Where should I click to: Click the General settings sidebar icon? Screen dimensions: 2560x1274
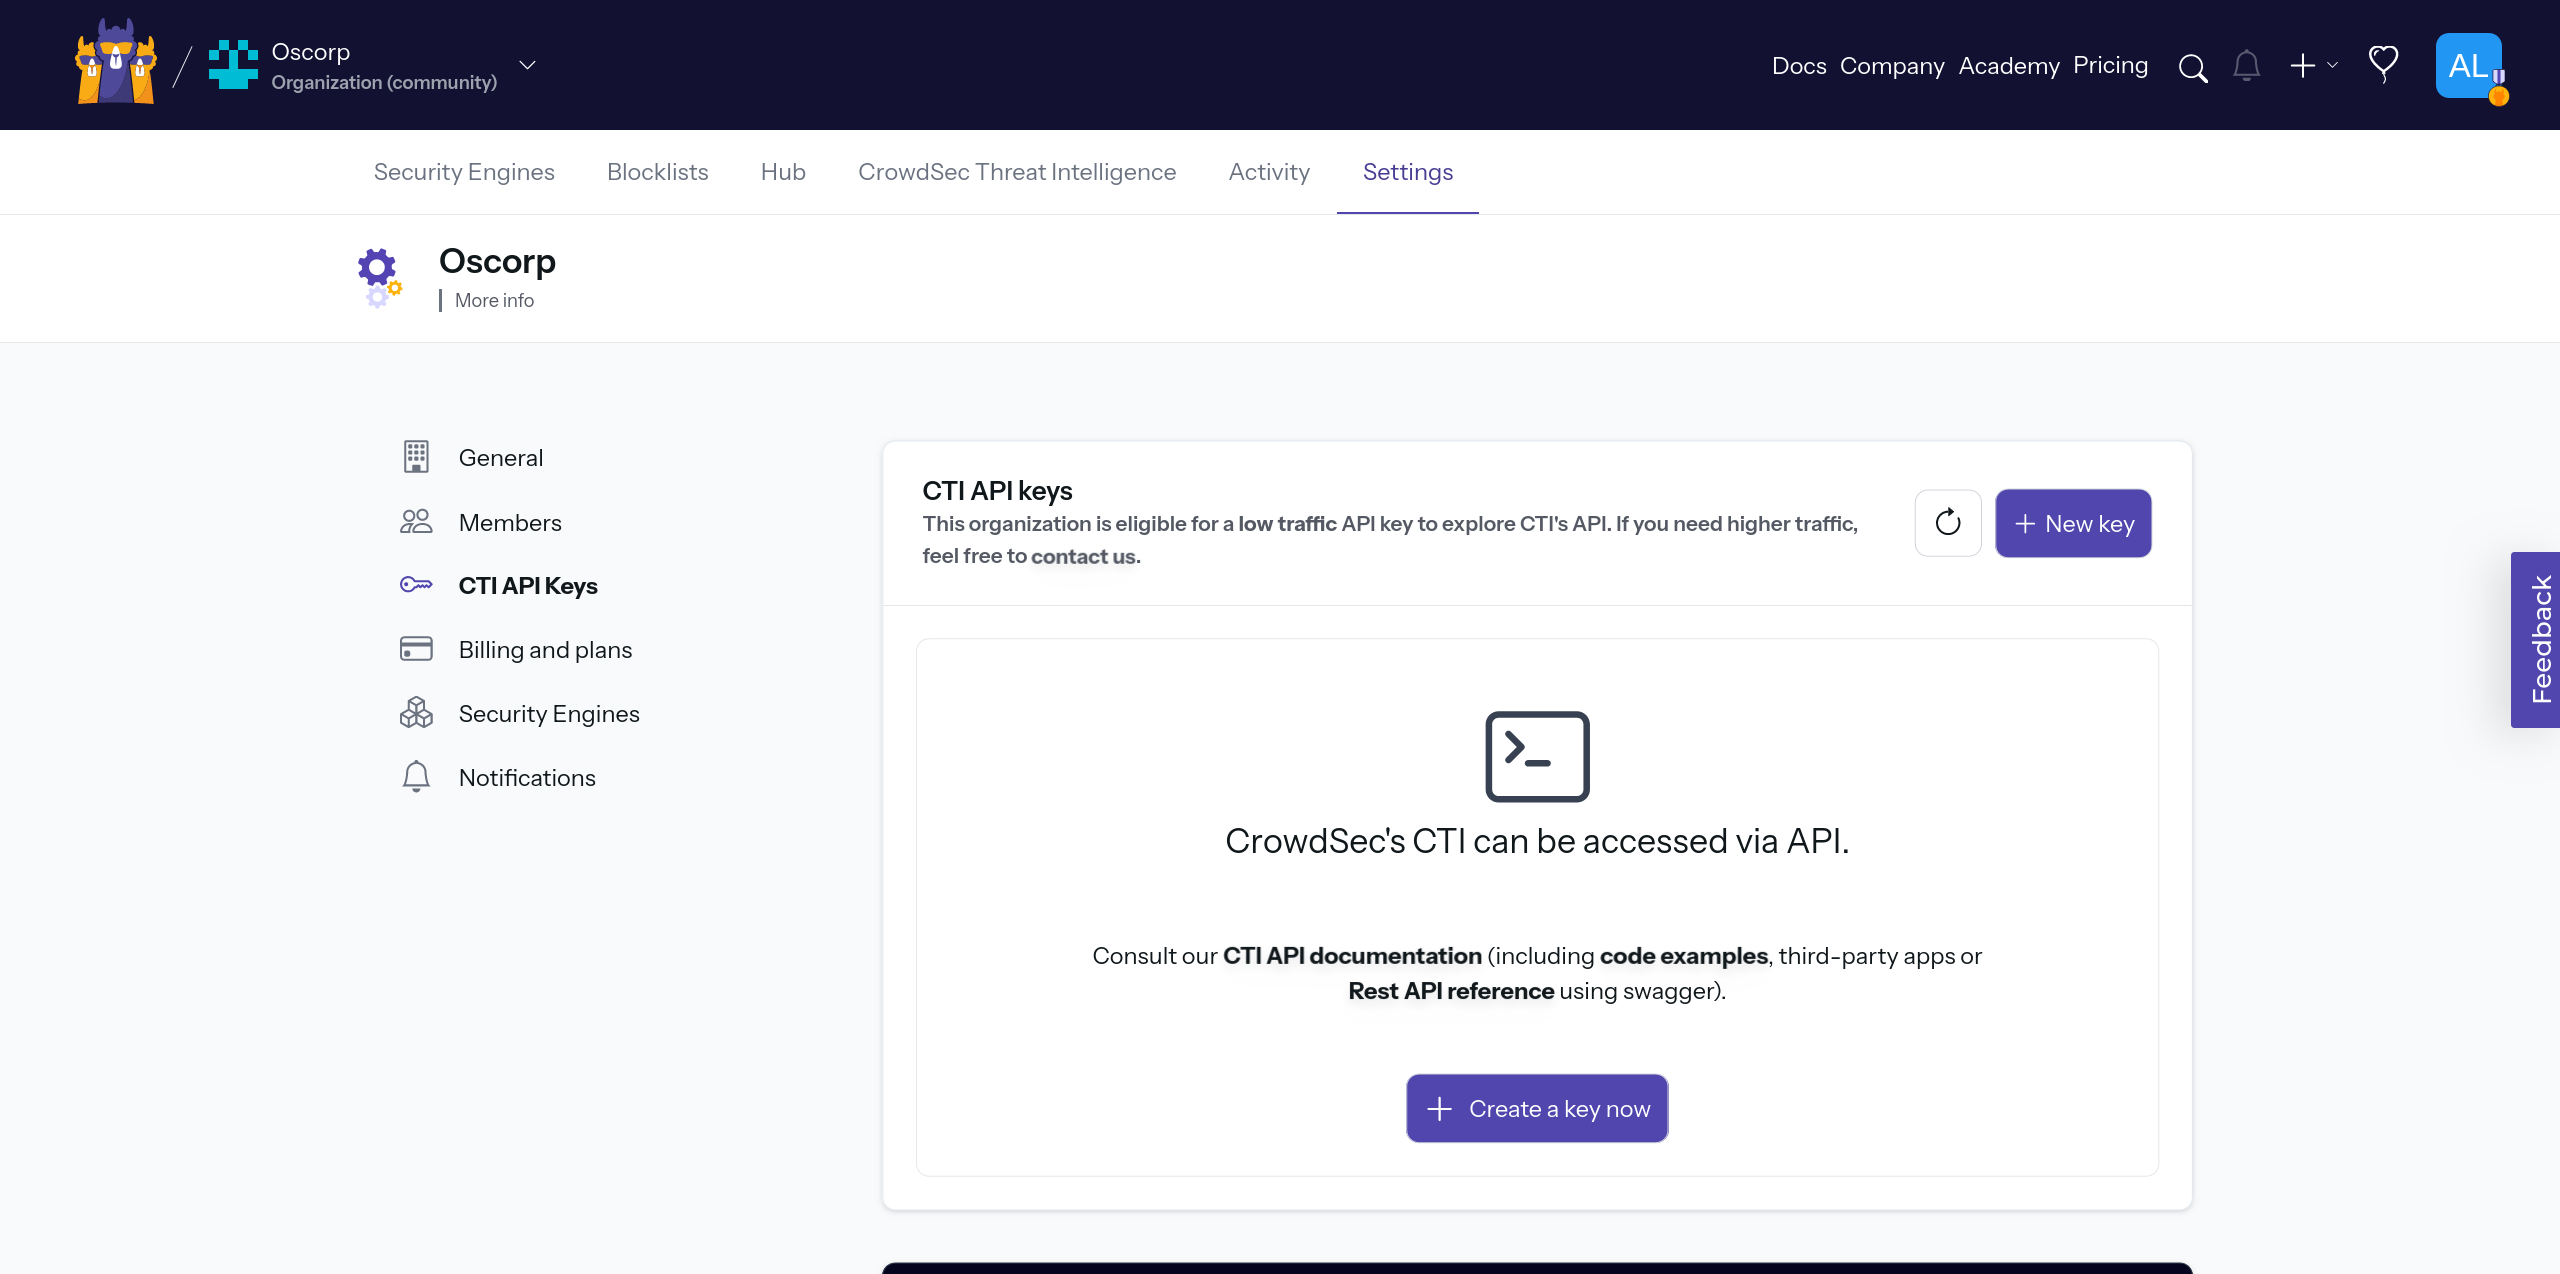coord(416,457)
